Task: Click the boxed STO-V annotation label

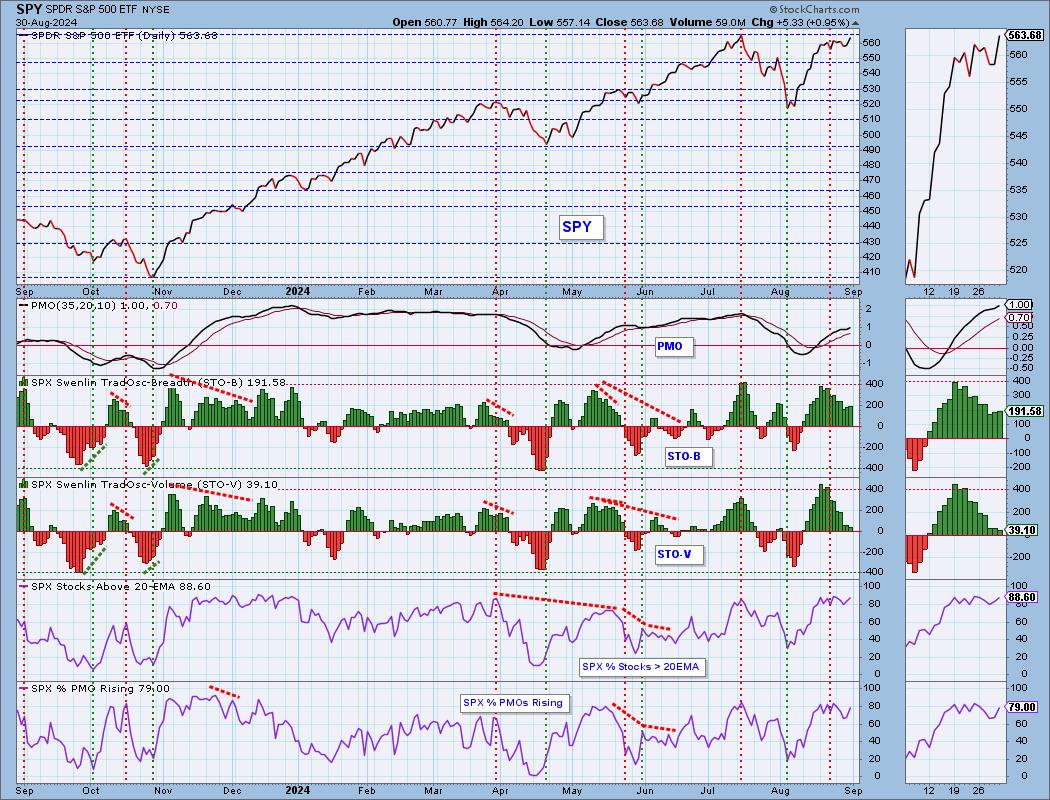Action: (678, 554)
